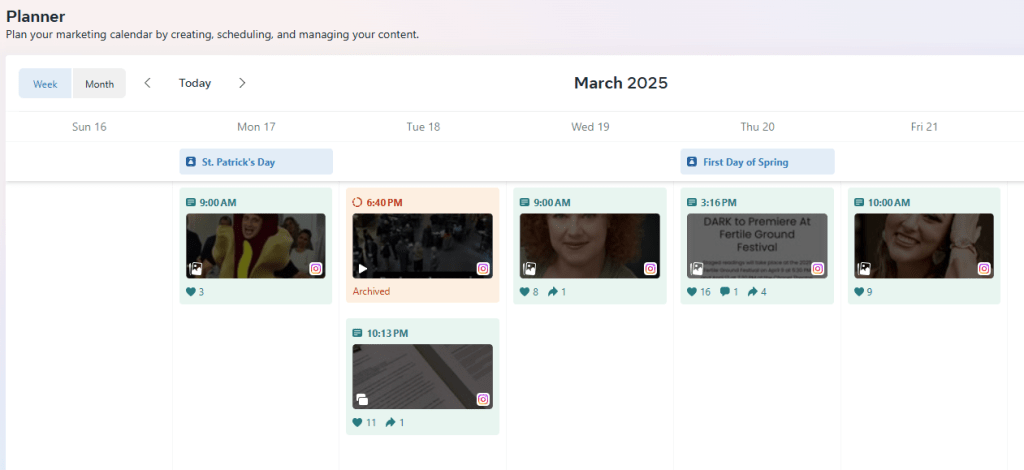Screen dimensions: 1024x470
Task: Click share arrow icon on Wednesday 9:00 AM post
Action: [x=552, y=292]
